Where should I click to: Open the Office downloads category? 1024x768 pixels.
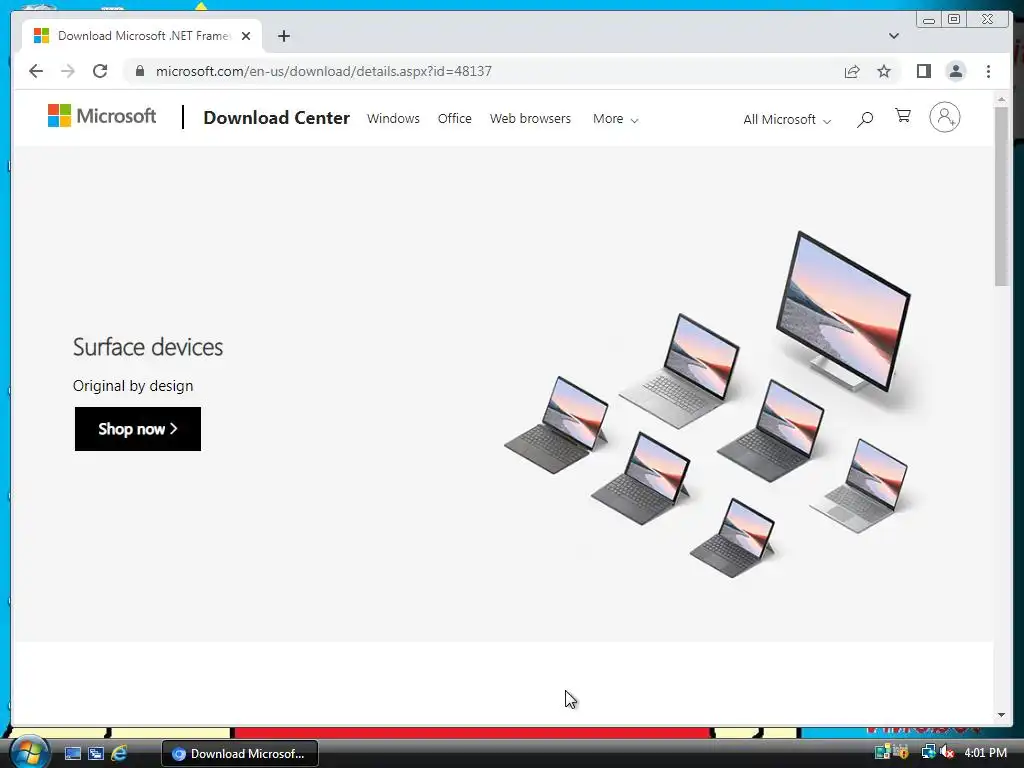pos(455,119)
